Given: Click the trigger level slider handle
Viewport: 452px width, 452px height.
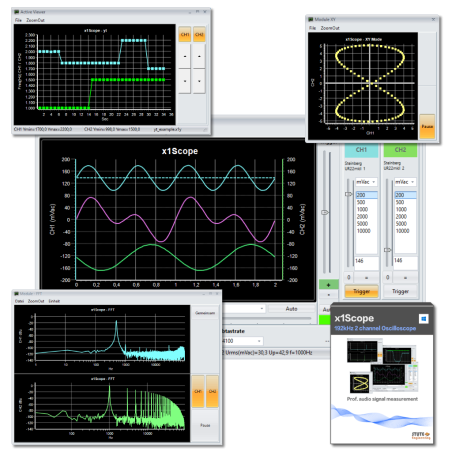Looking at the screenshot, I should pos(325,212).
